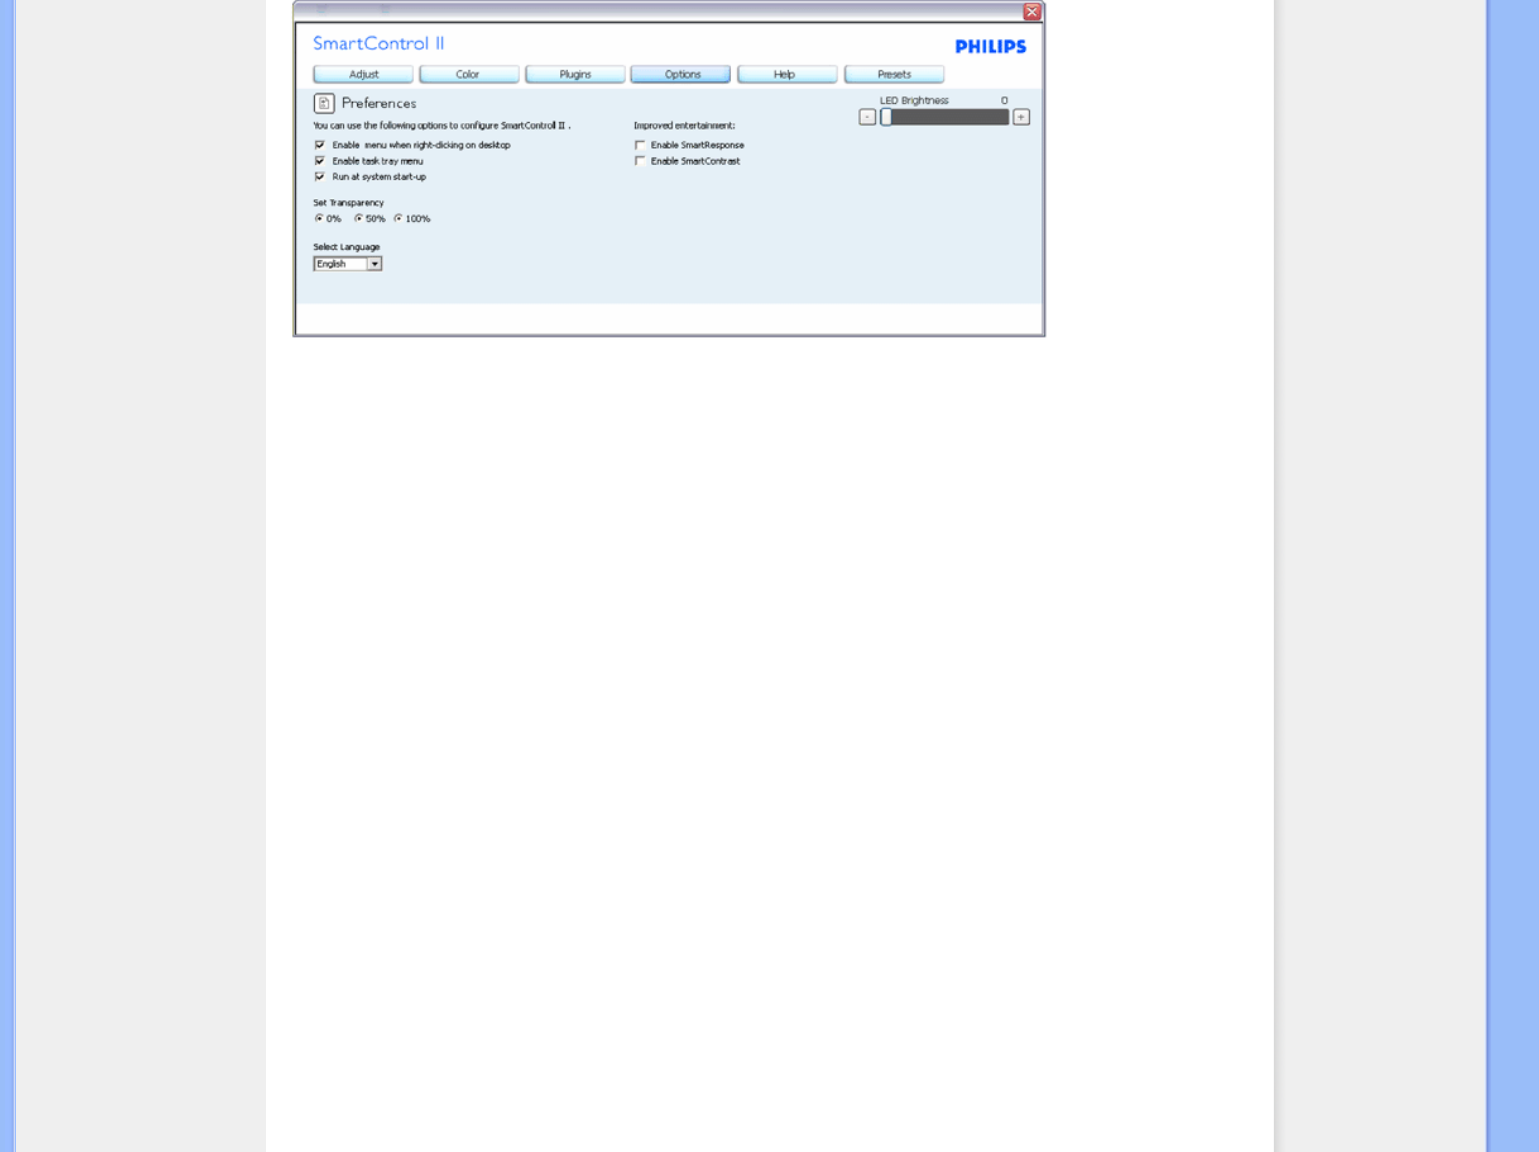Open the Select Language dropdown
This screenshot has height=1152, width=1539.
(348, 264)
